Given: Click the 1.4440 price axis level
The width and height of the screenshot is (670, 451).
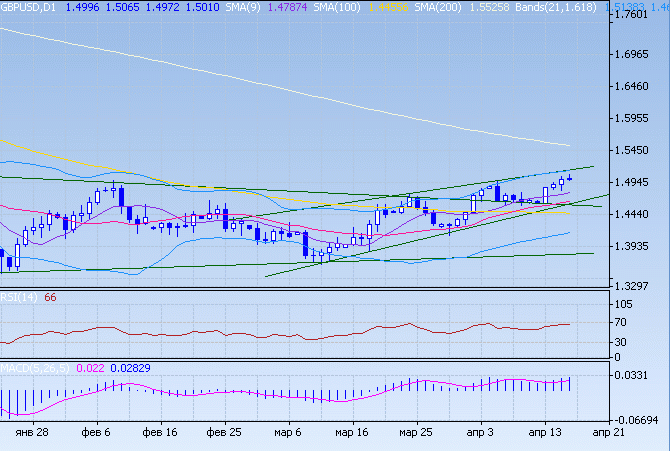Looking at the screenshot, I should [x=637, y=215].
